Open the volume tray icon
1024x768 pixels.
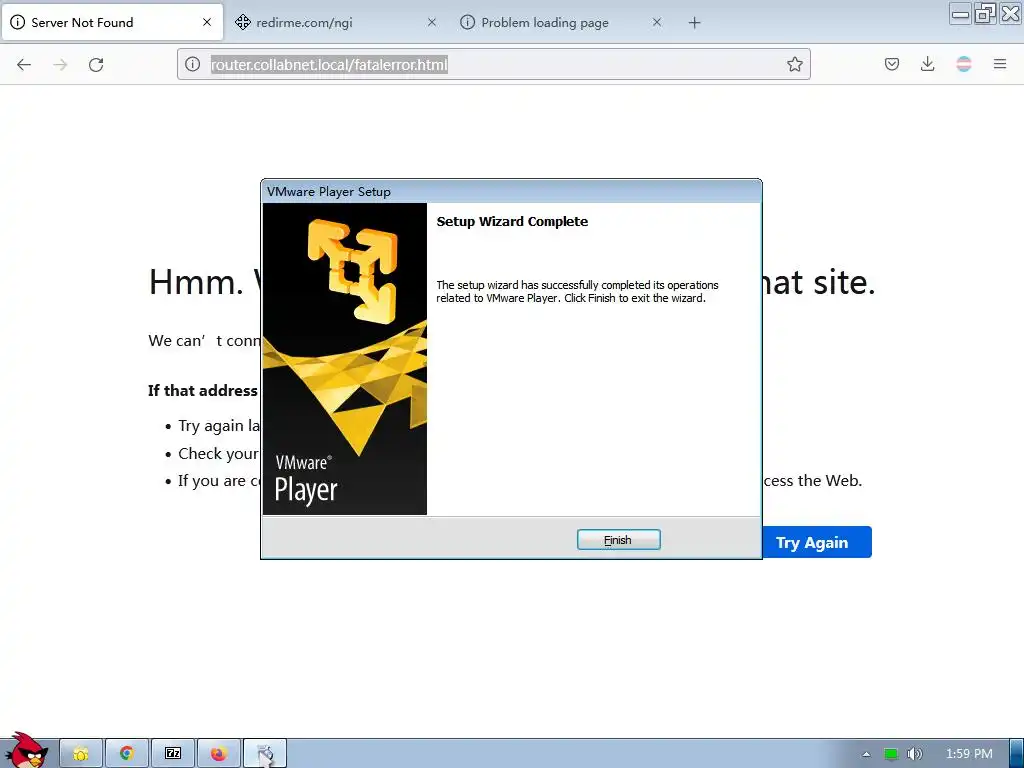[915, 754]
